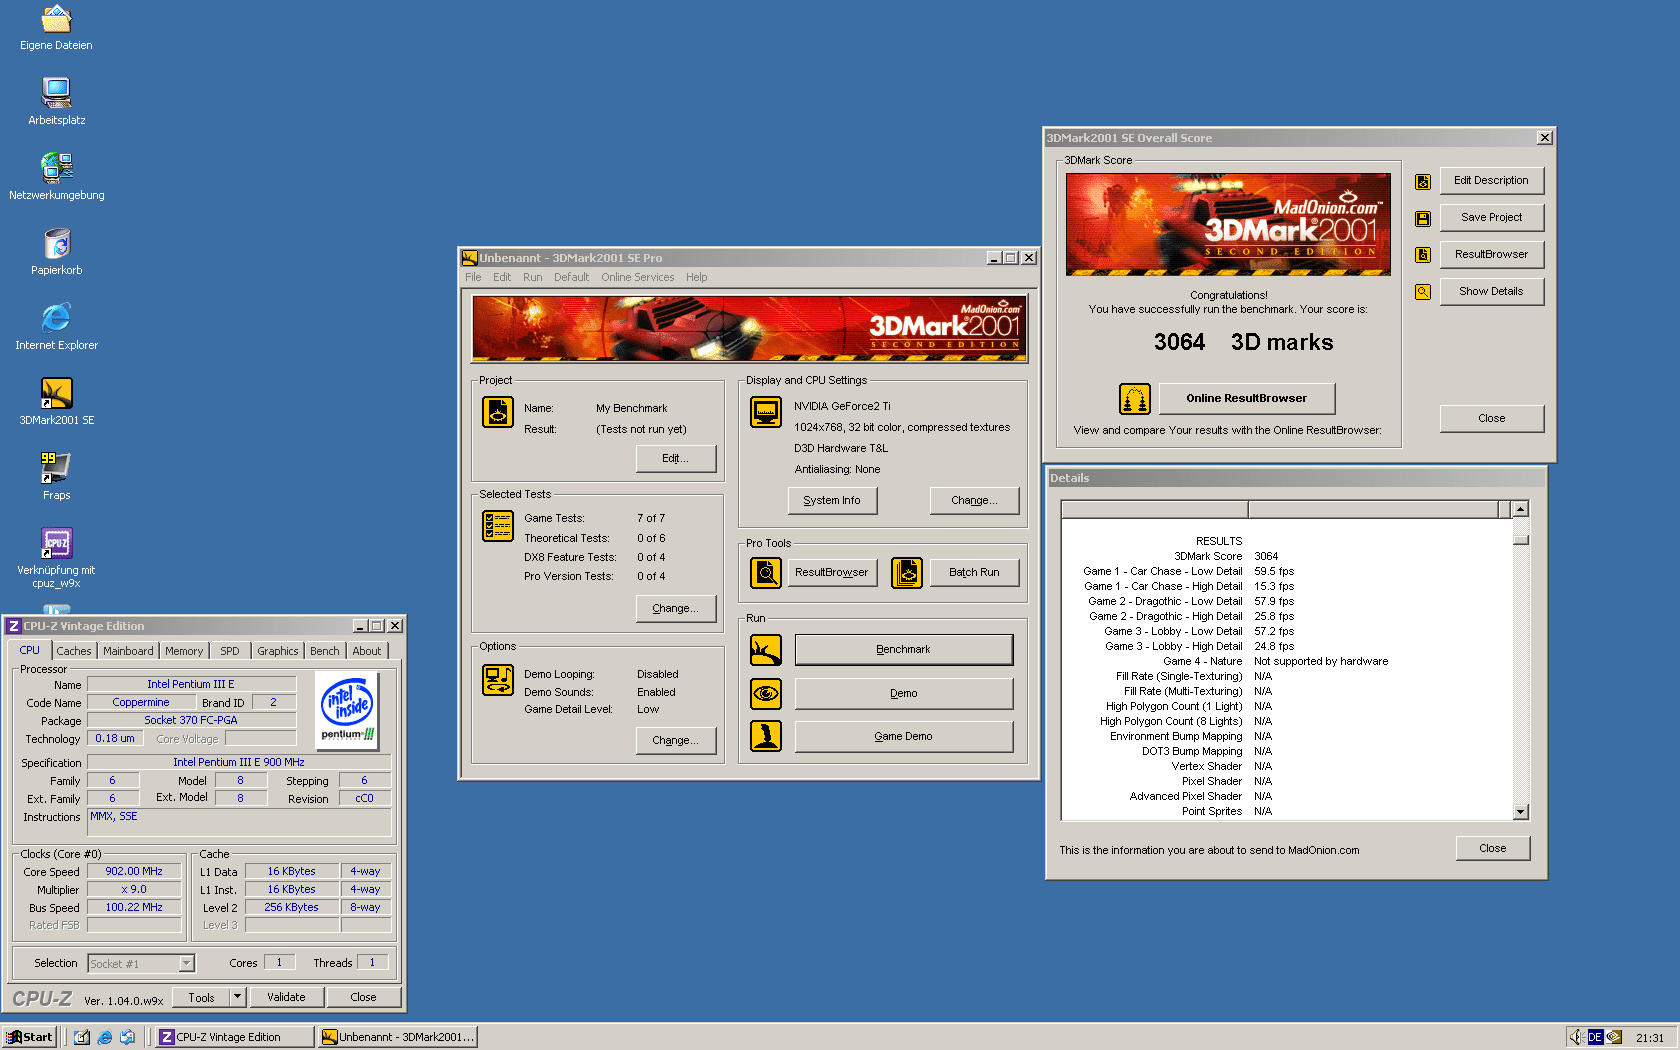Click Close button in the Details window
The image size is (1680, 1050).
1493,849
